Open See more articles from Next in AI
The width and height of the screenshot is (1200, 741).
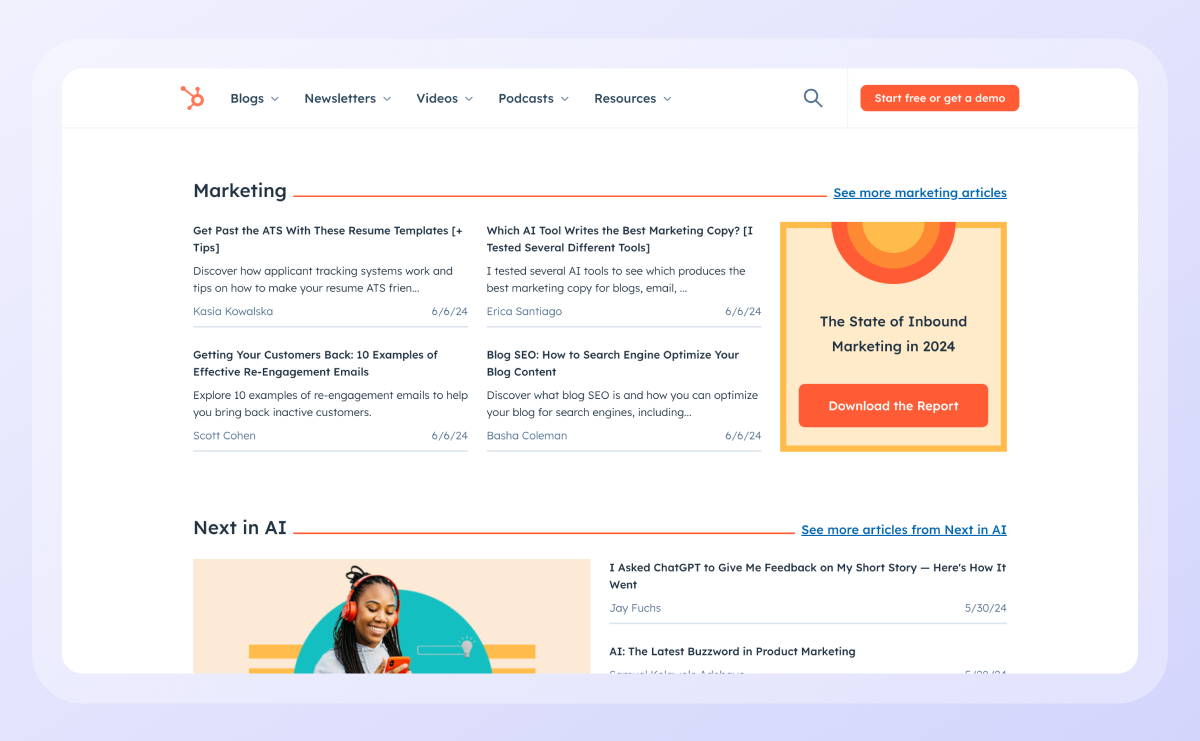tap(904, 530)
